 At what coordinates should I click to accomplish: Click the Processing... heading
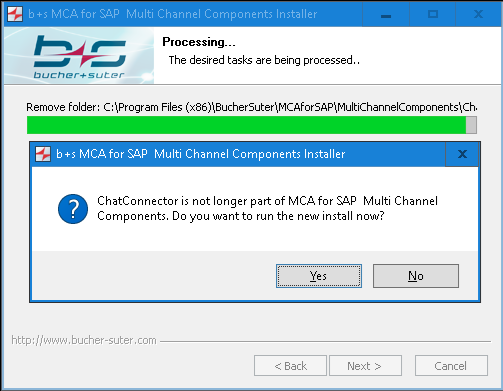click(x=199, y=42)
